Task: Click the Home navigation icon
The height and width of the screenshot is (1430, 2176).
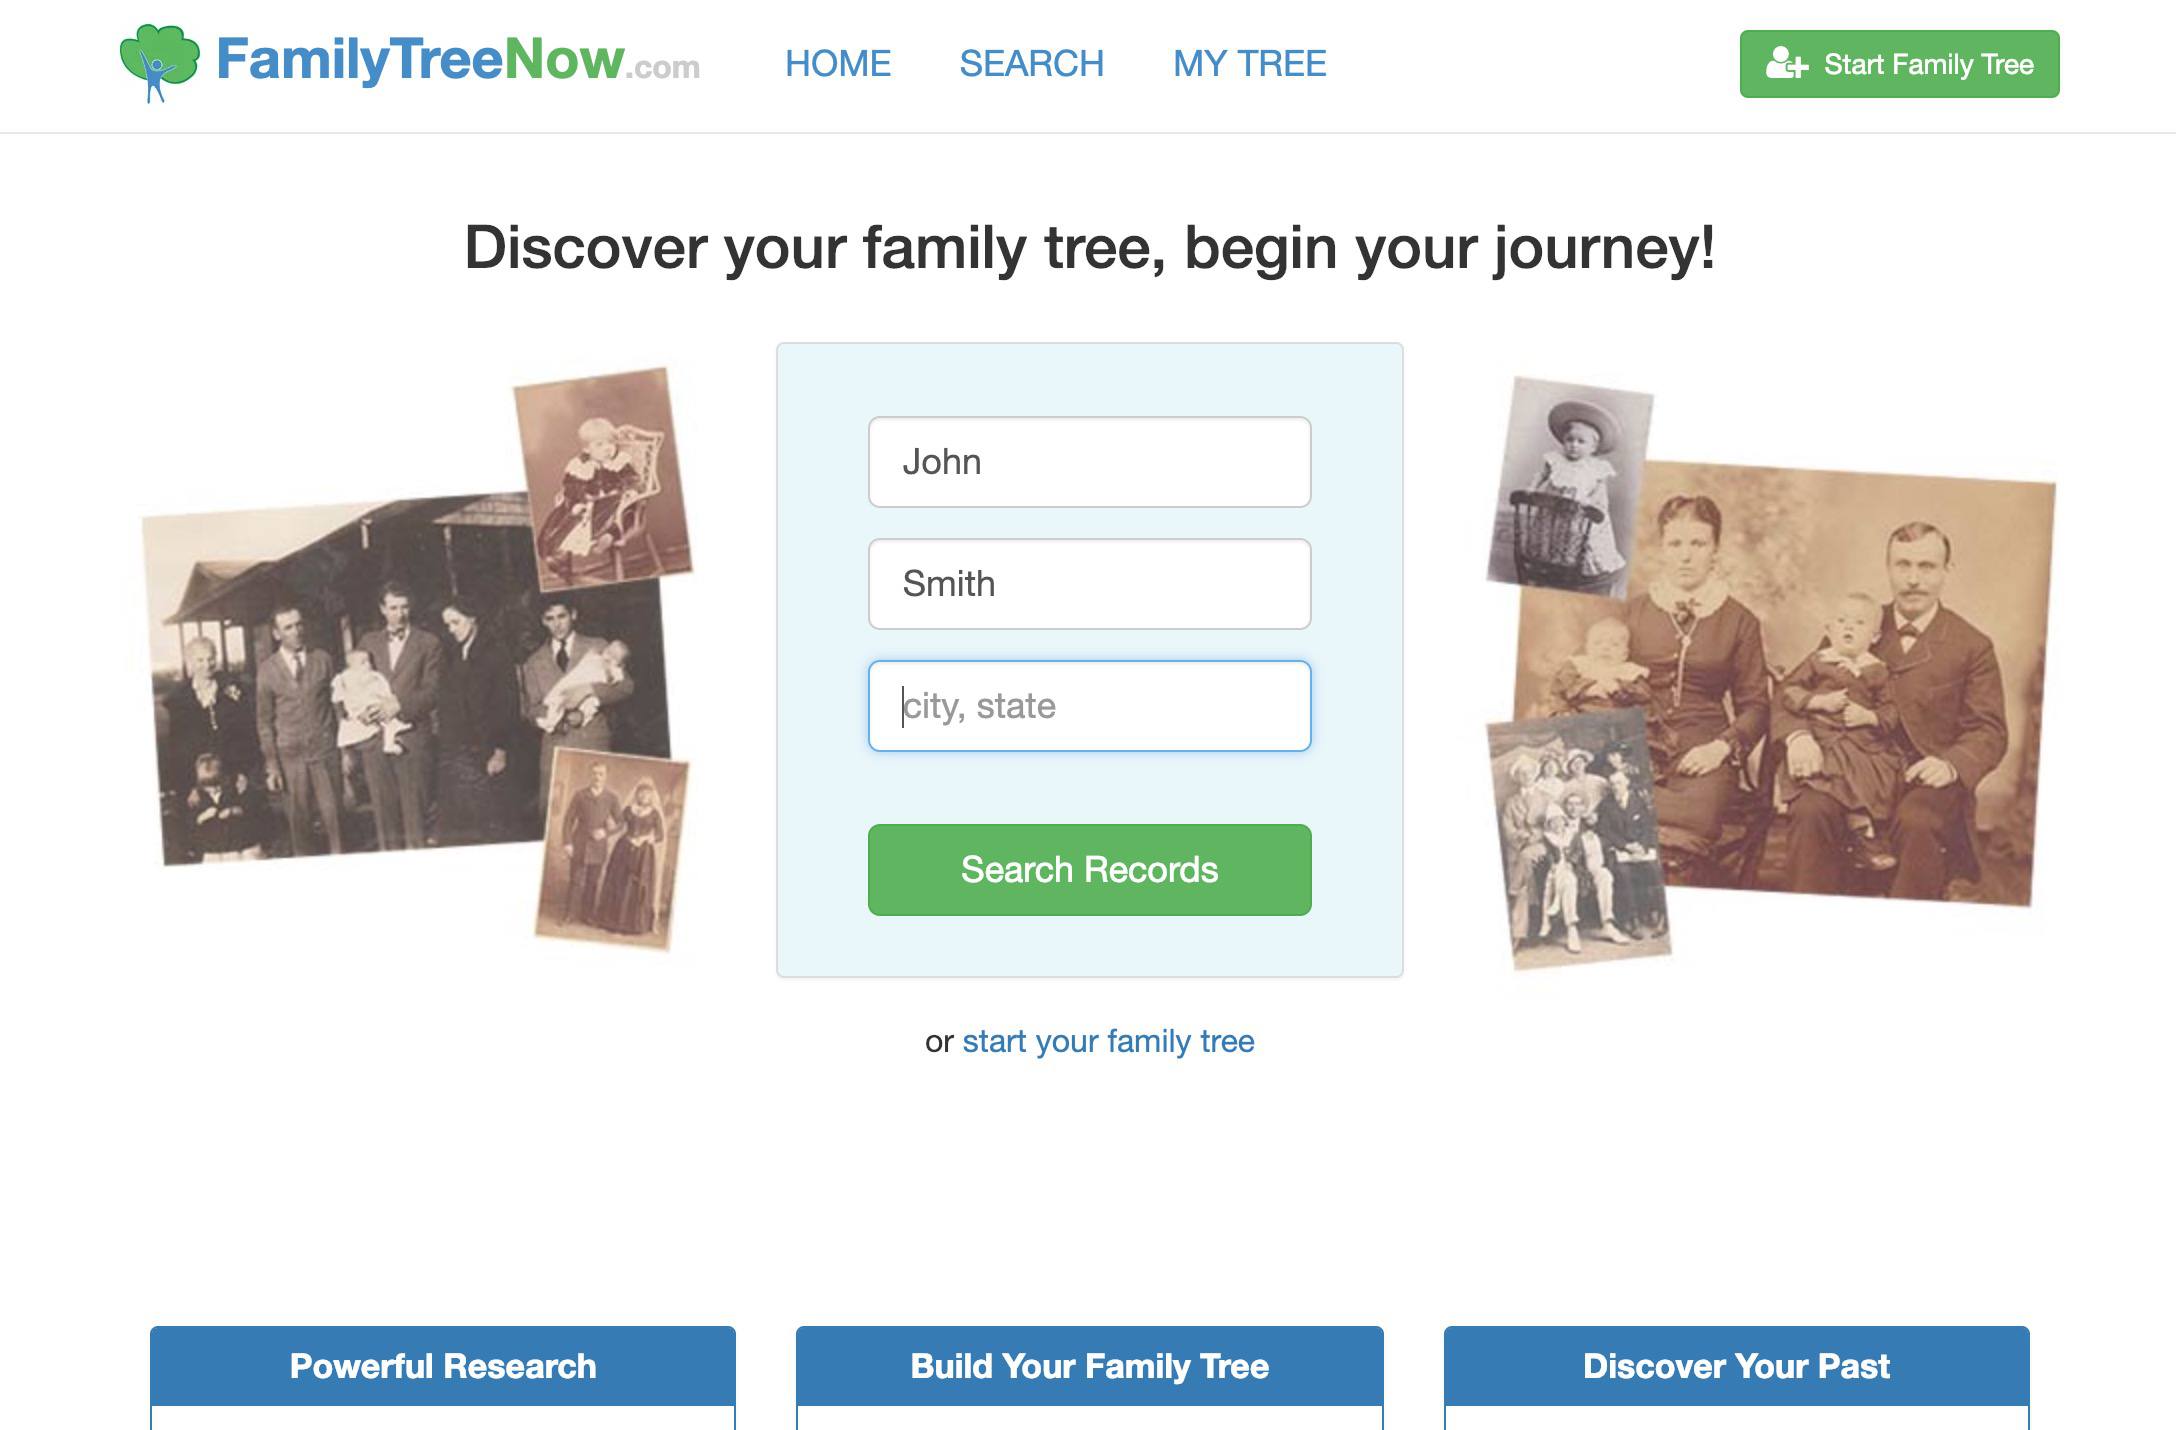Action: tap(836, 62)
